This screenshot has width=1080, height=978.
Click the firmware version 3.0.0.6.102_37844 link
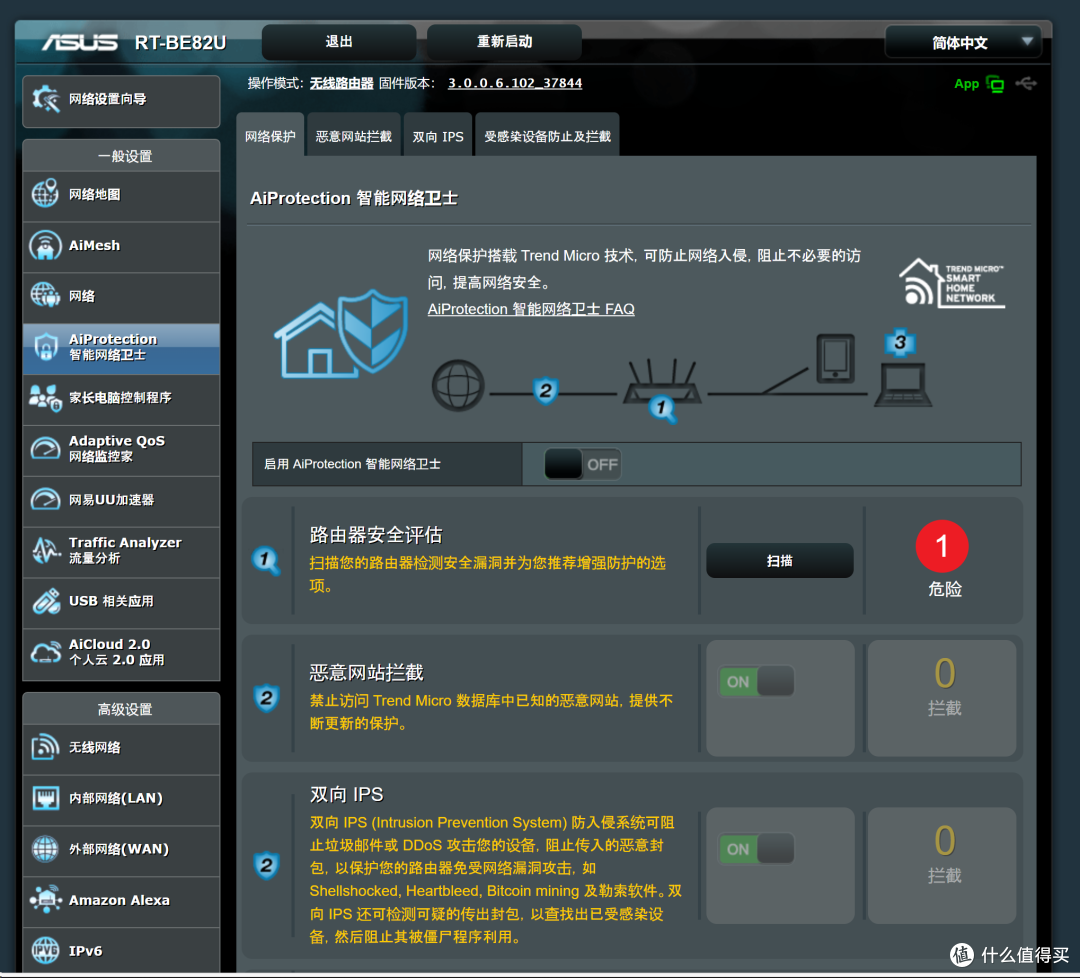tap(515, 83)
